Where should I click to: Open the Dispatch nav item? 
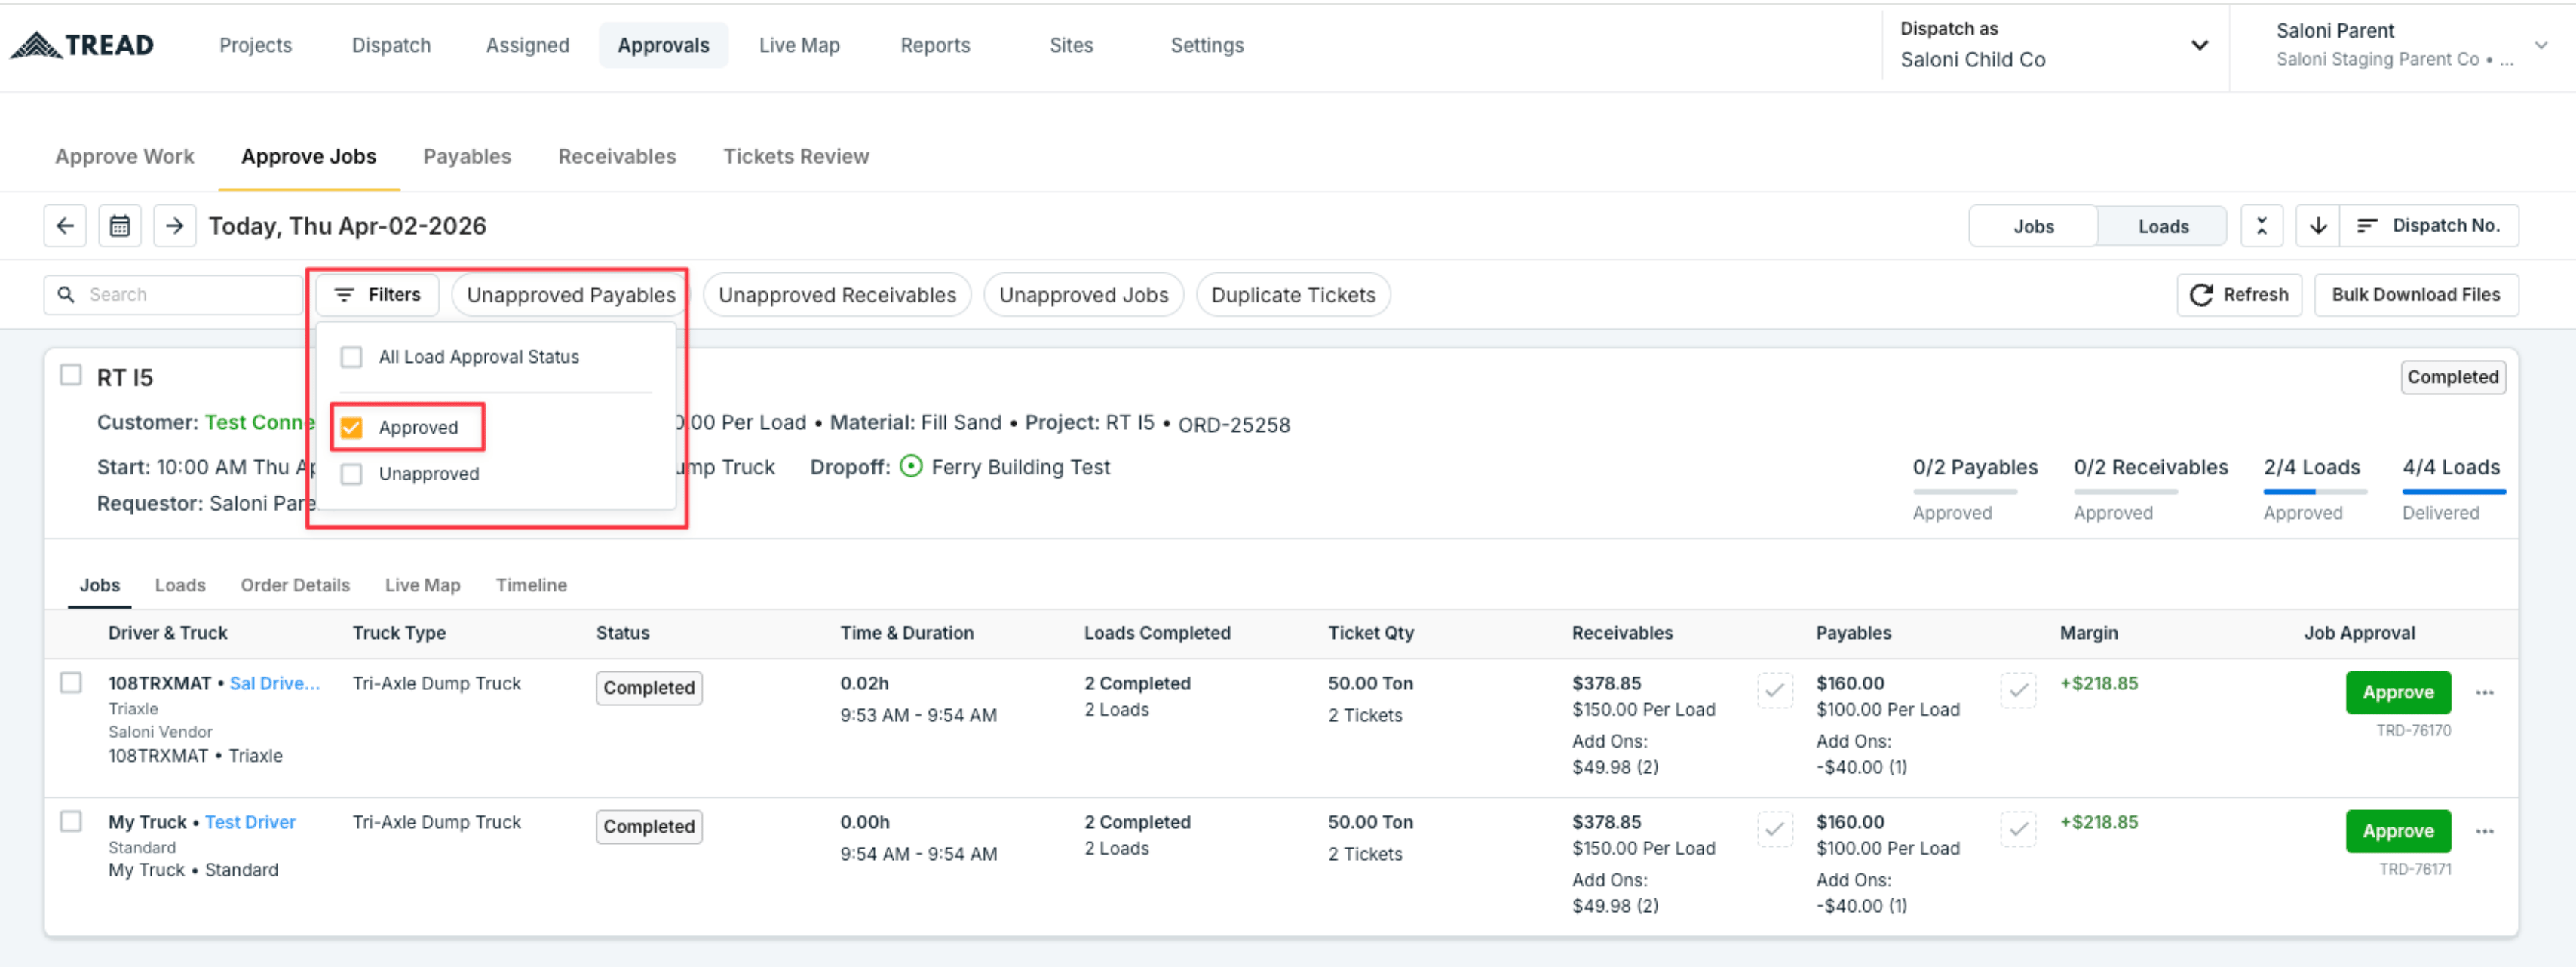pos(391,45)
